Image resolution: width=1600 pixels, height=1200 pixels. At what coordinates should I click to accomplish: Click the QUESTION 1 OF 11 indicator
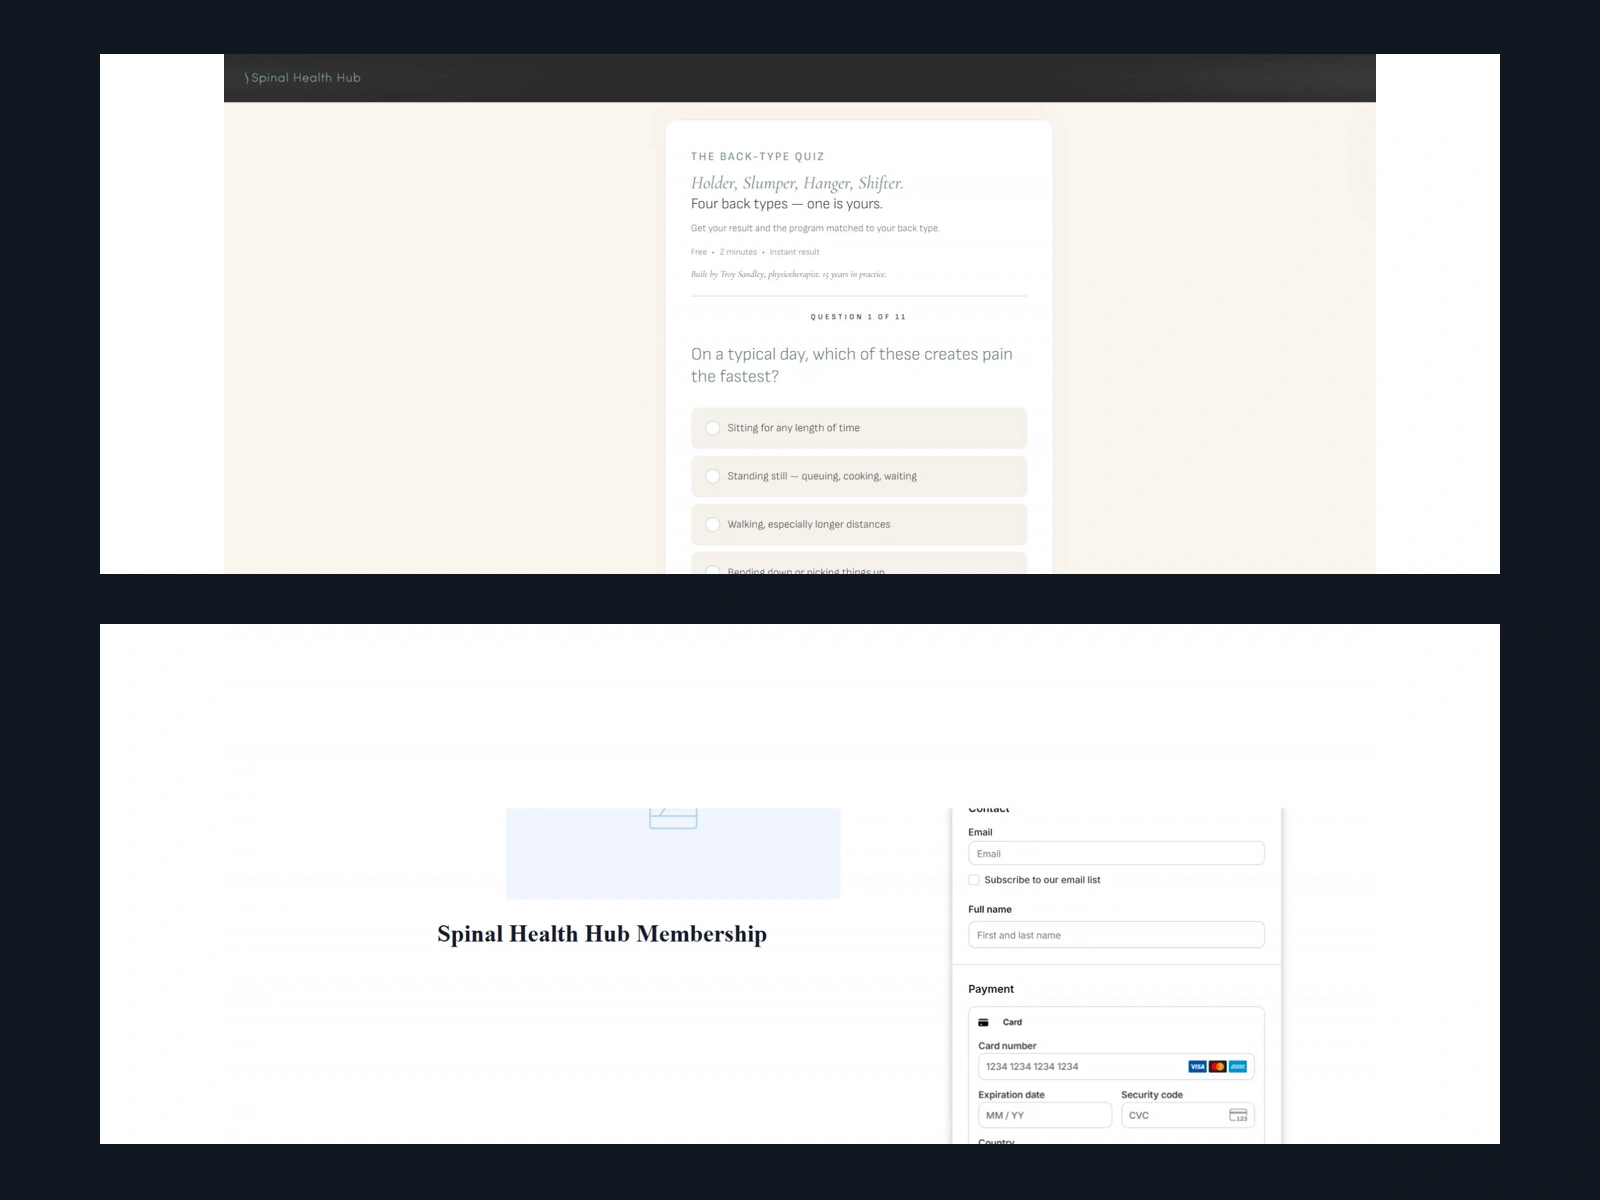pyautogui.click(x=859, y=317)
